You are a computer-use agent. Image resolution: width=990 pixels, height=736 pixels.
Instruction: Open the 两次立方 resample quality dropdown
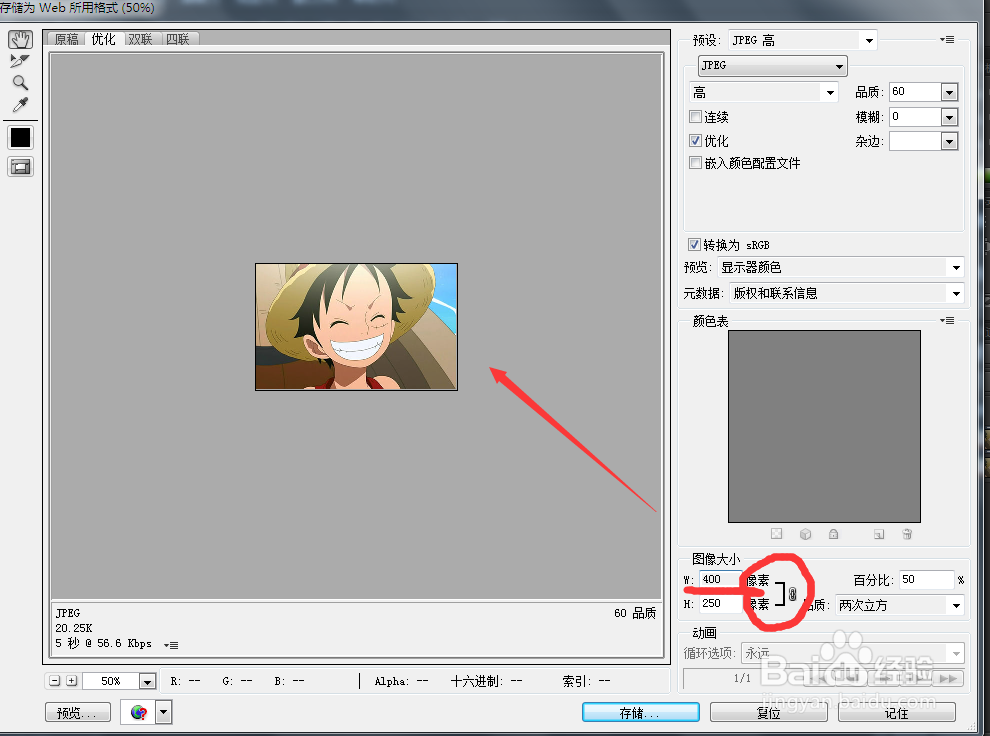[x=900, y=605]
